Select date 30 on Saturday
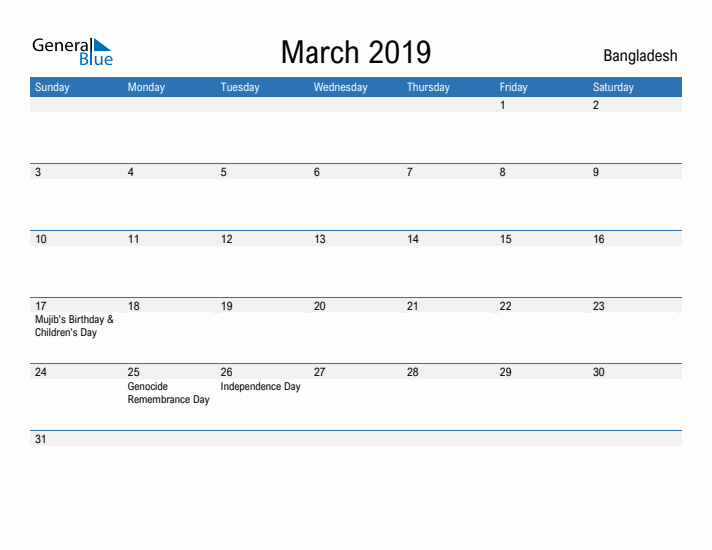 coord(599,372)
